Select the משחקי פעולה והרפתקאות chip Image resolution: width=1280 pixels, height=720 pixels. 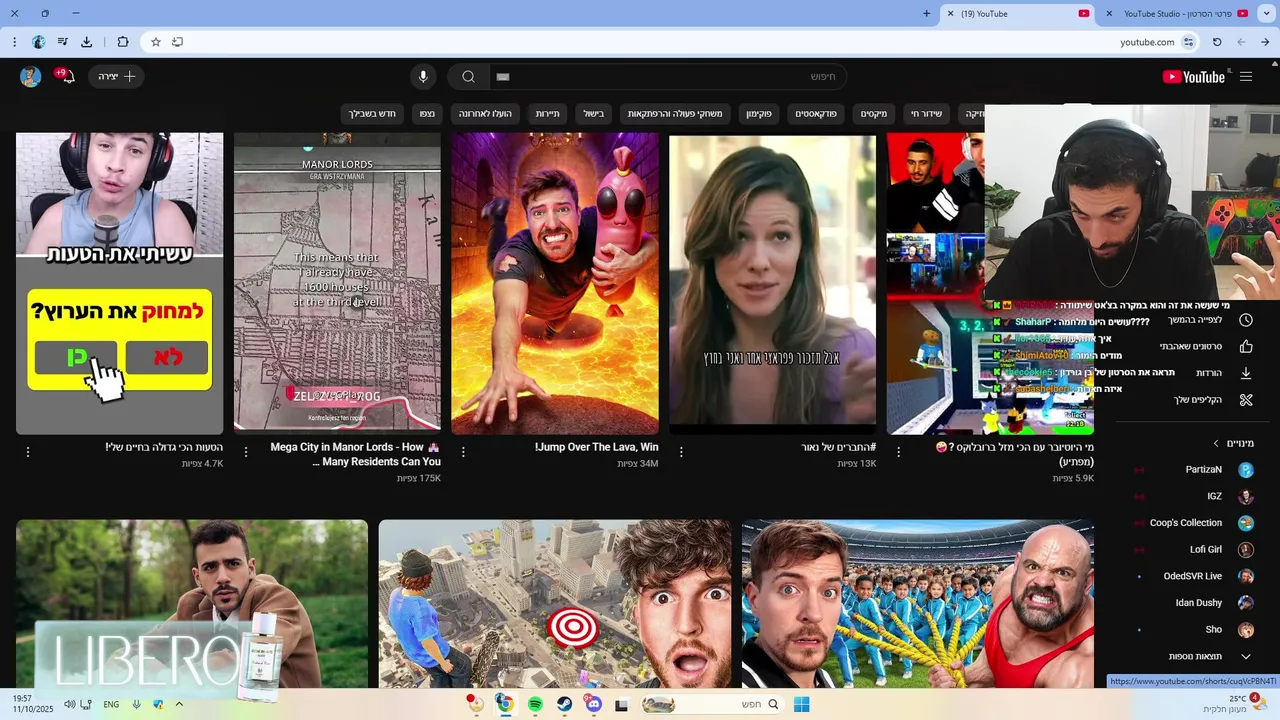[x=675, y=114]
